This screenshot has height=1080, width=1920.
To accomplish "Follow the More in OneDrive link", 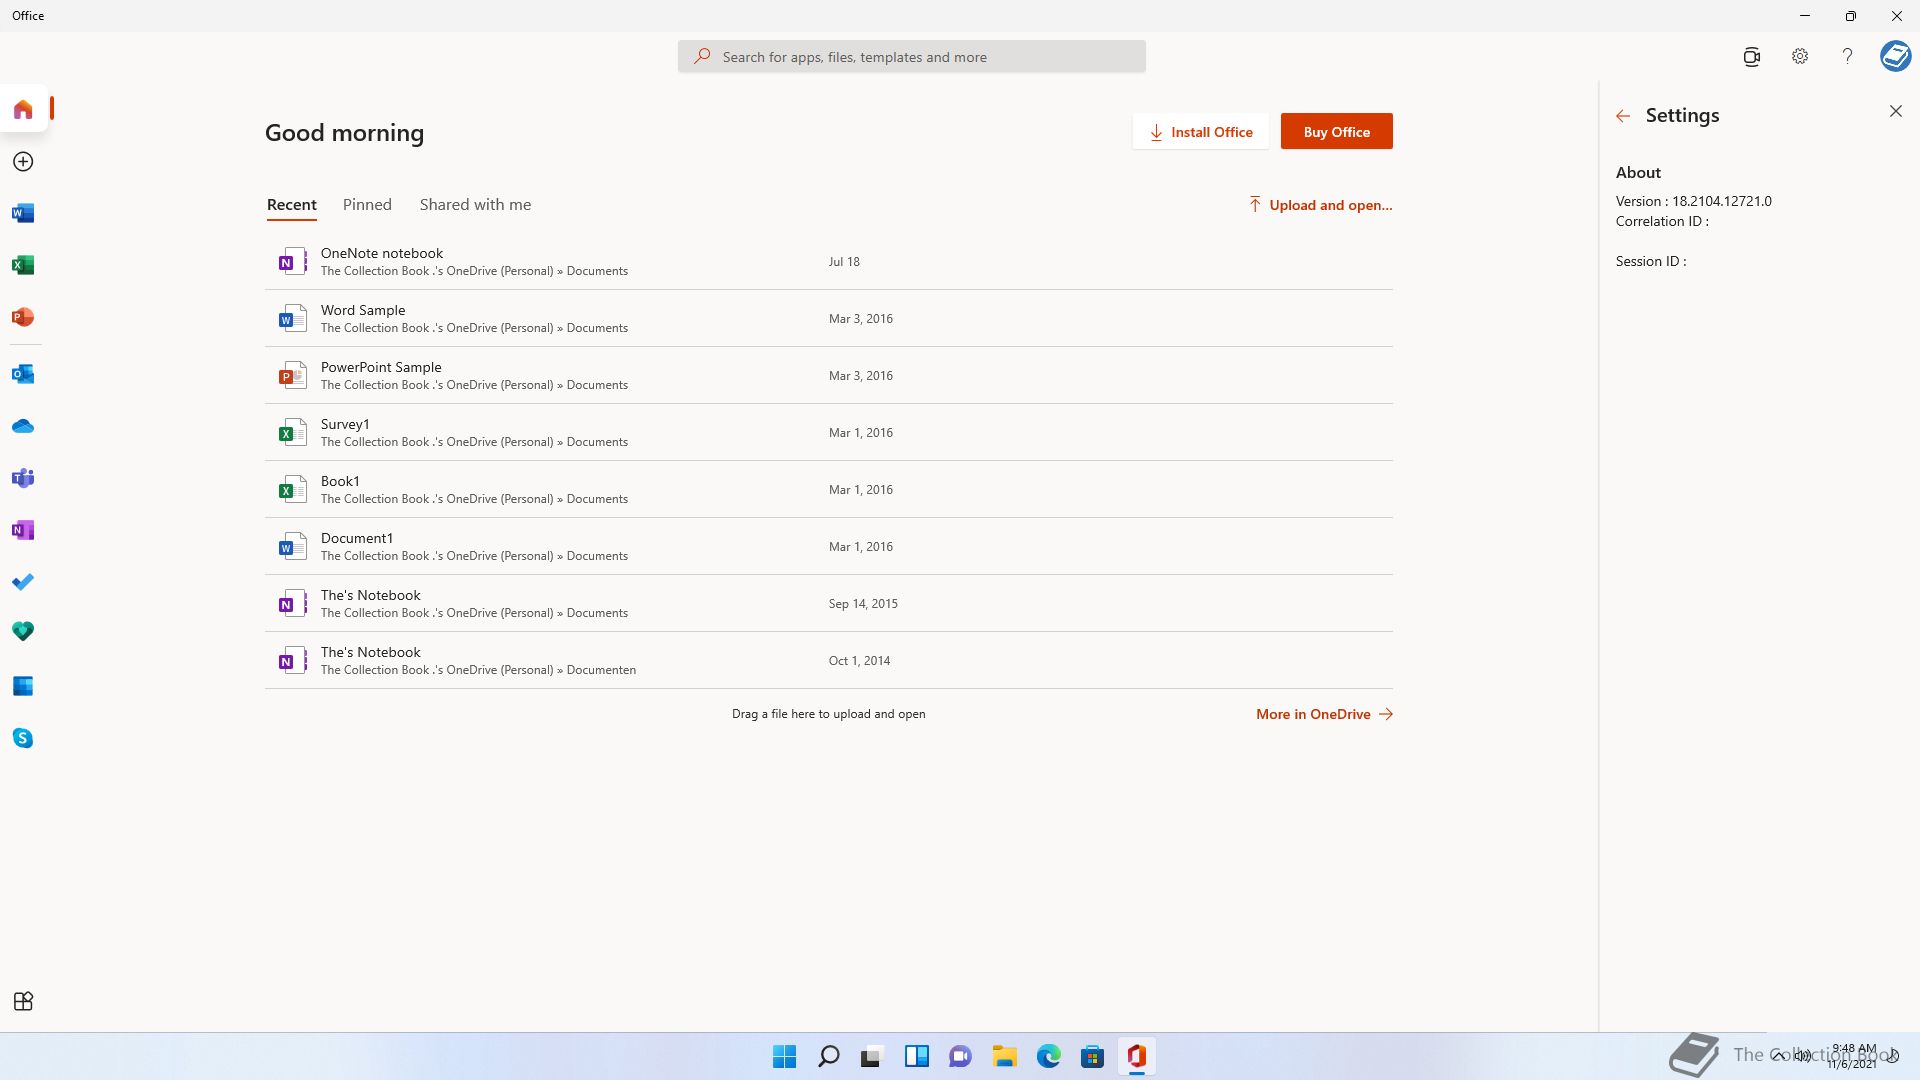I will coord(1323,714).
